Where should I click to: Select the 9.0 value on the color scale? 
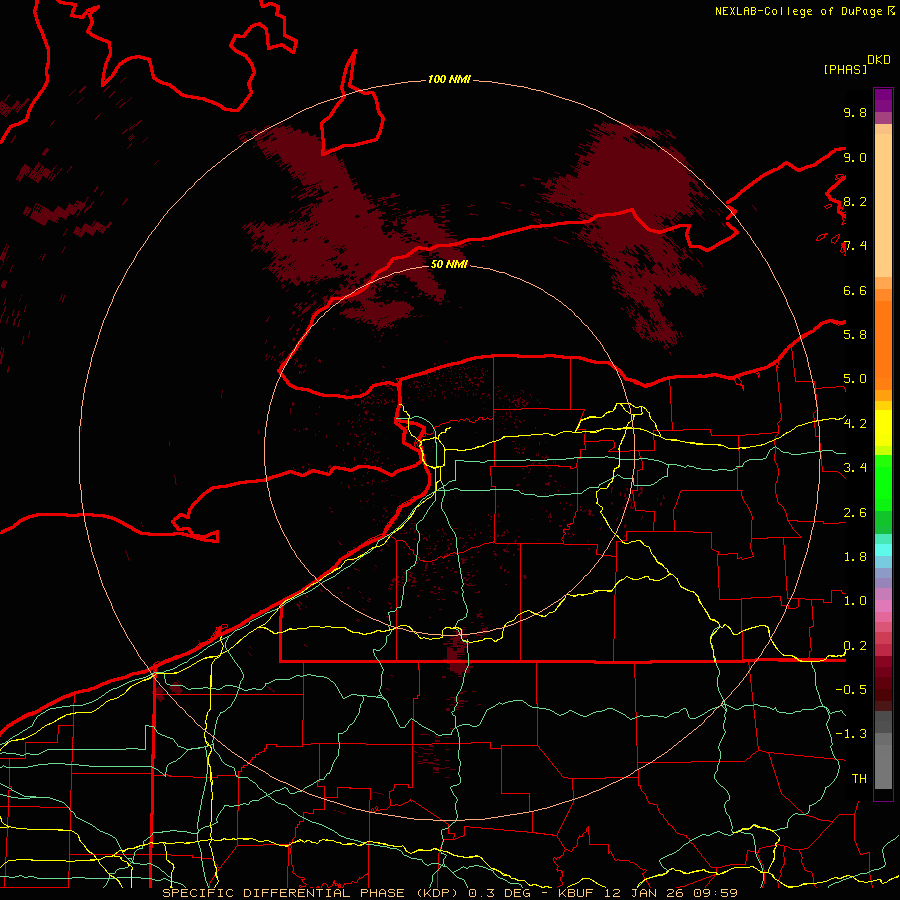(x=855, y=157)
